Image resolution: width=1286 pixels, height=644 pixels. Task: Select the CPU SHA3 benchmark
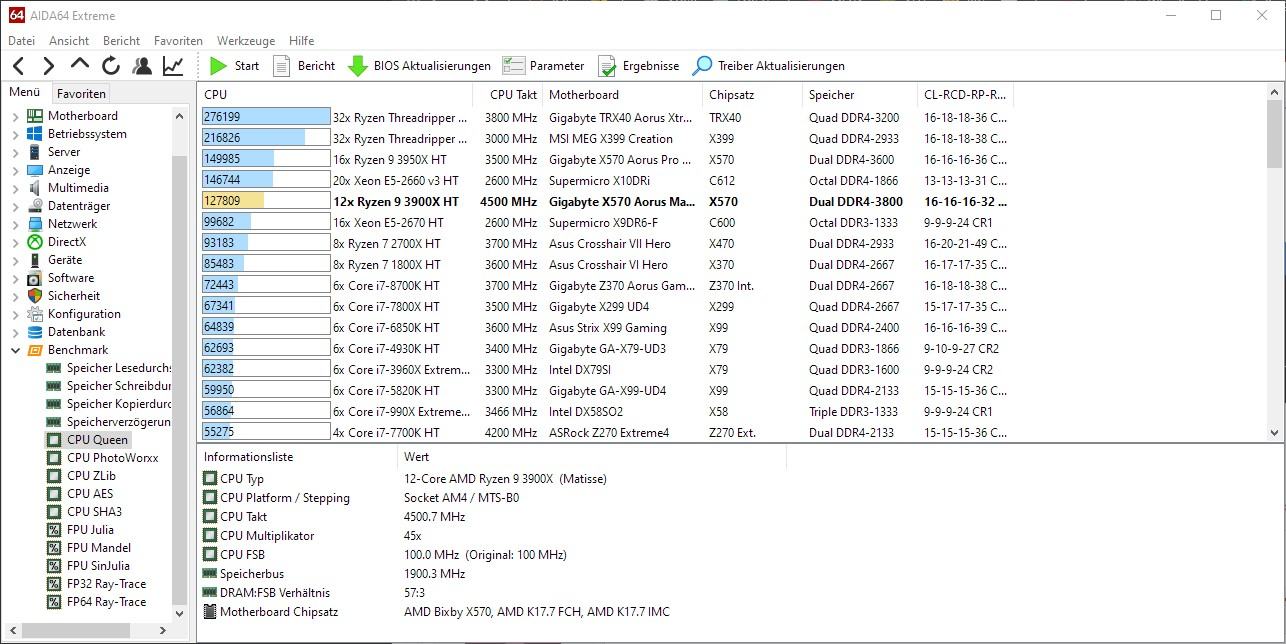[84, 512]
